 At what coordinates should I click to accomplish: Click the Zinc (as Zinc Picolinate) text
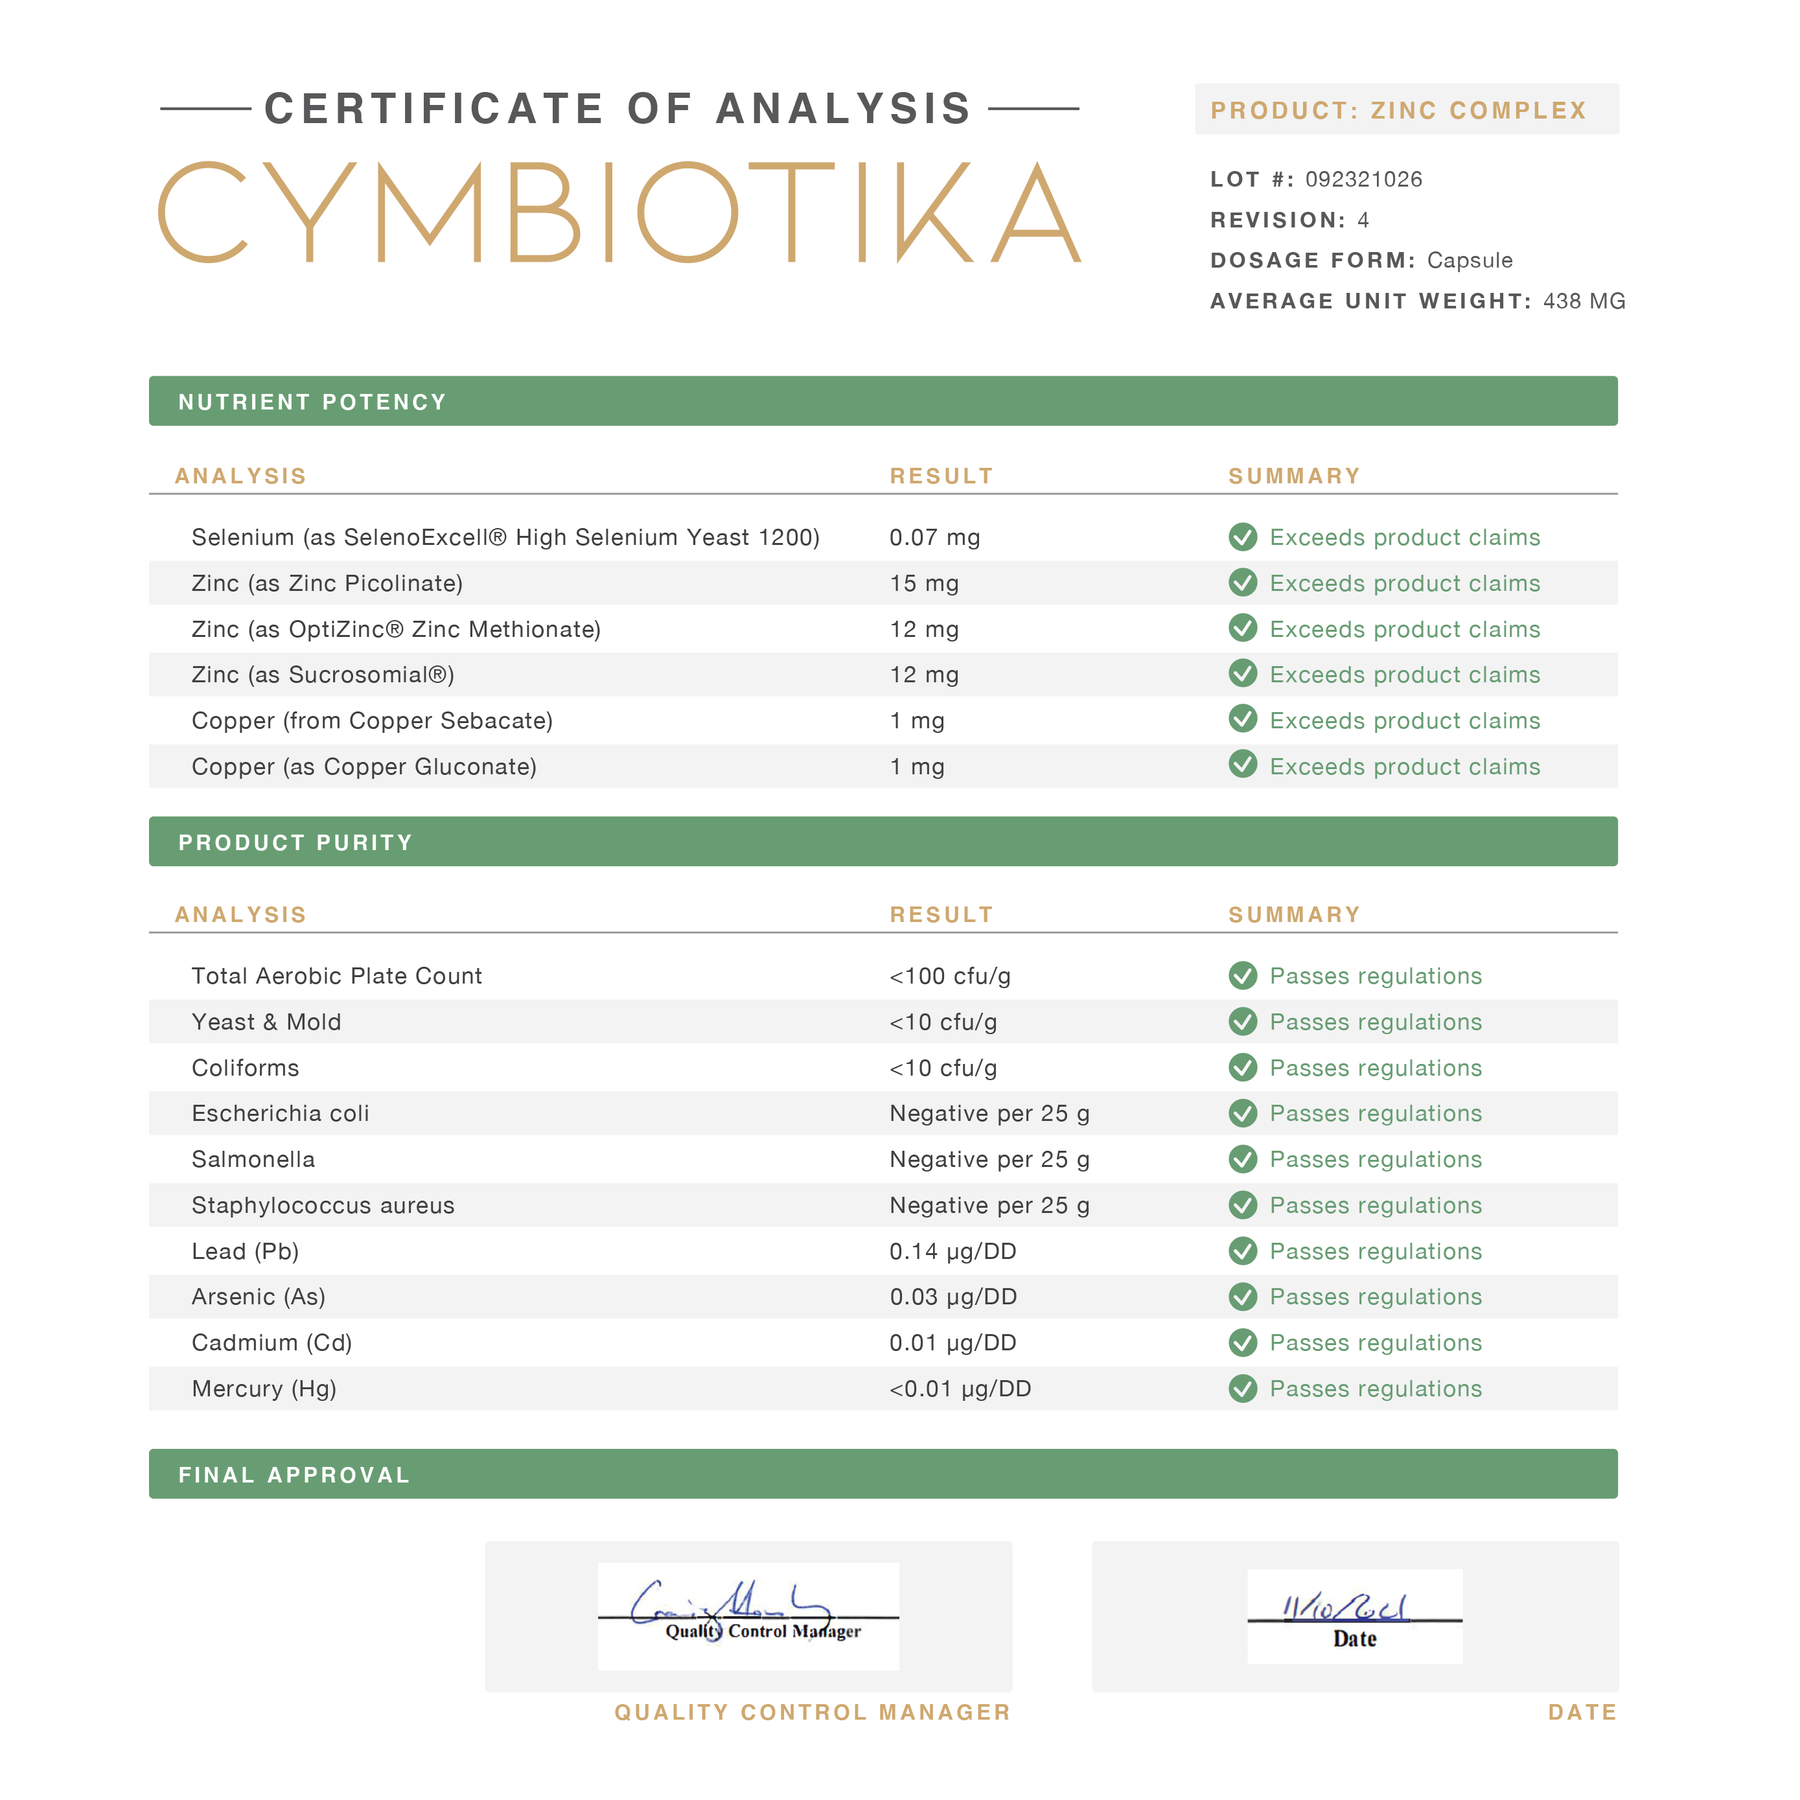coord(327,583)
